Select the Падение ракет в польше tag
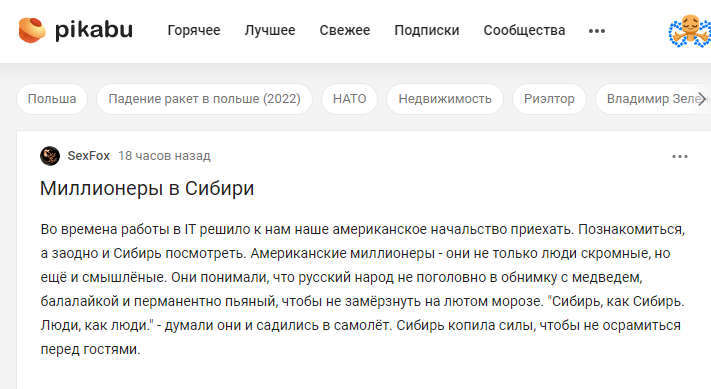The height and width of the screenshot is (389, 711). (205, 99)
